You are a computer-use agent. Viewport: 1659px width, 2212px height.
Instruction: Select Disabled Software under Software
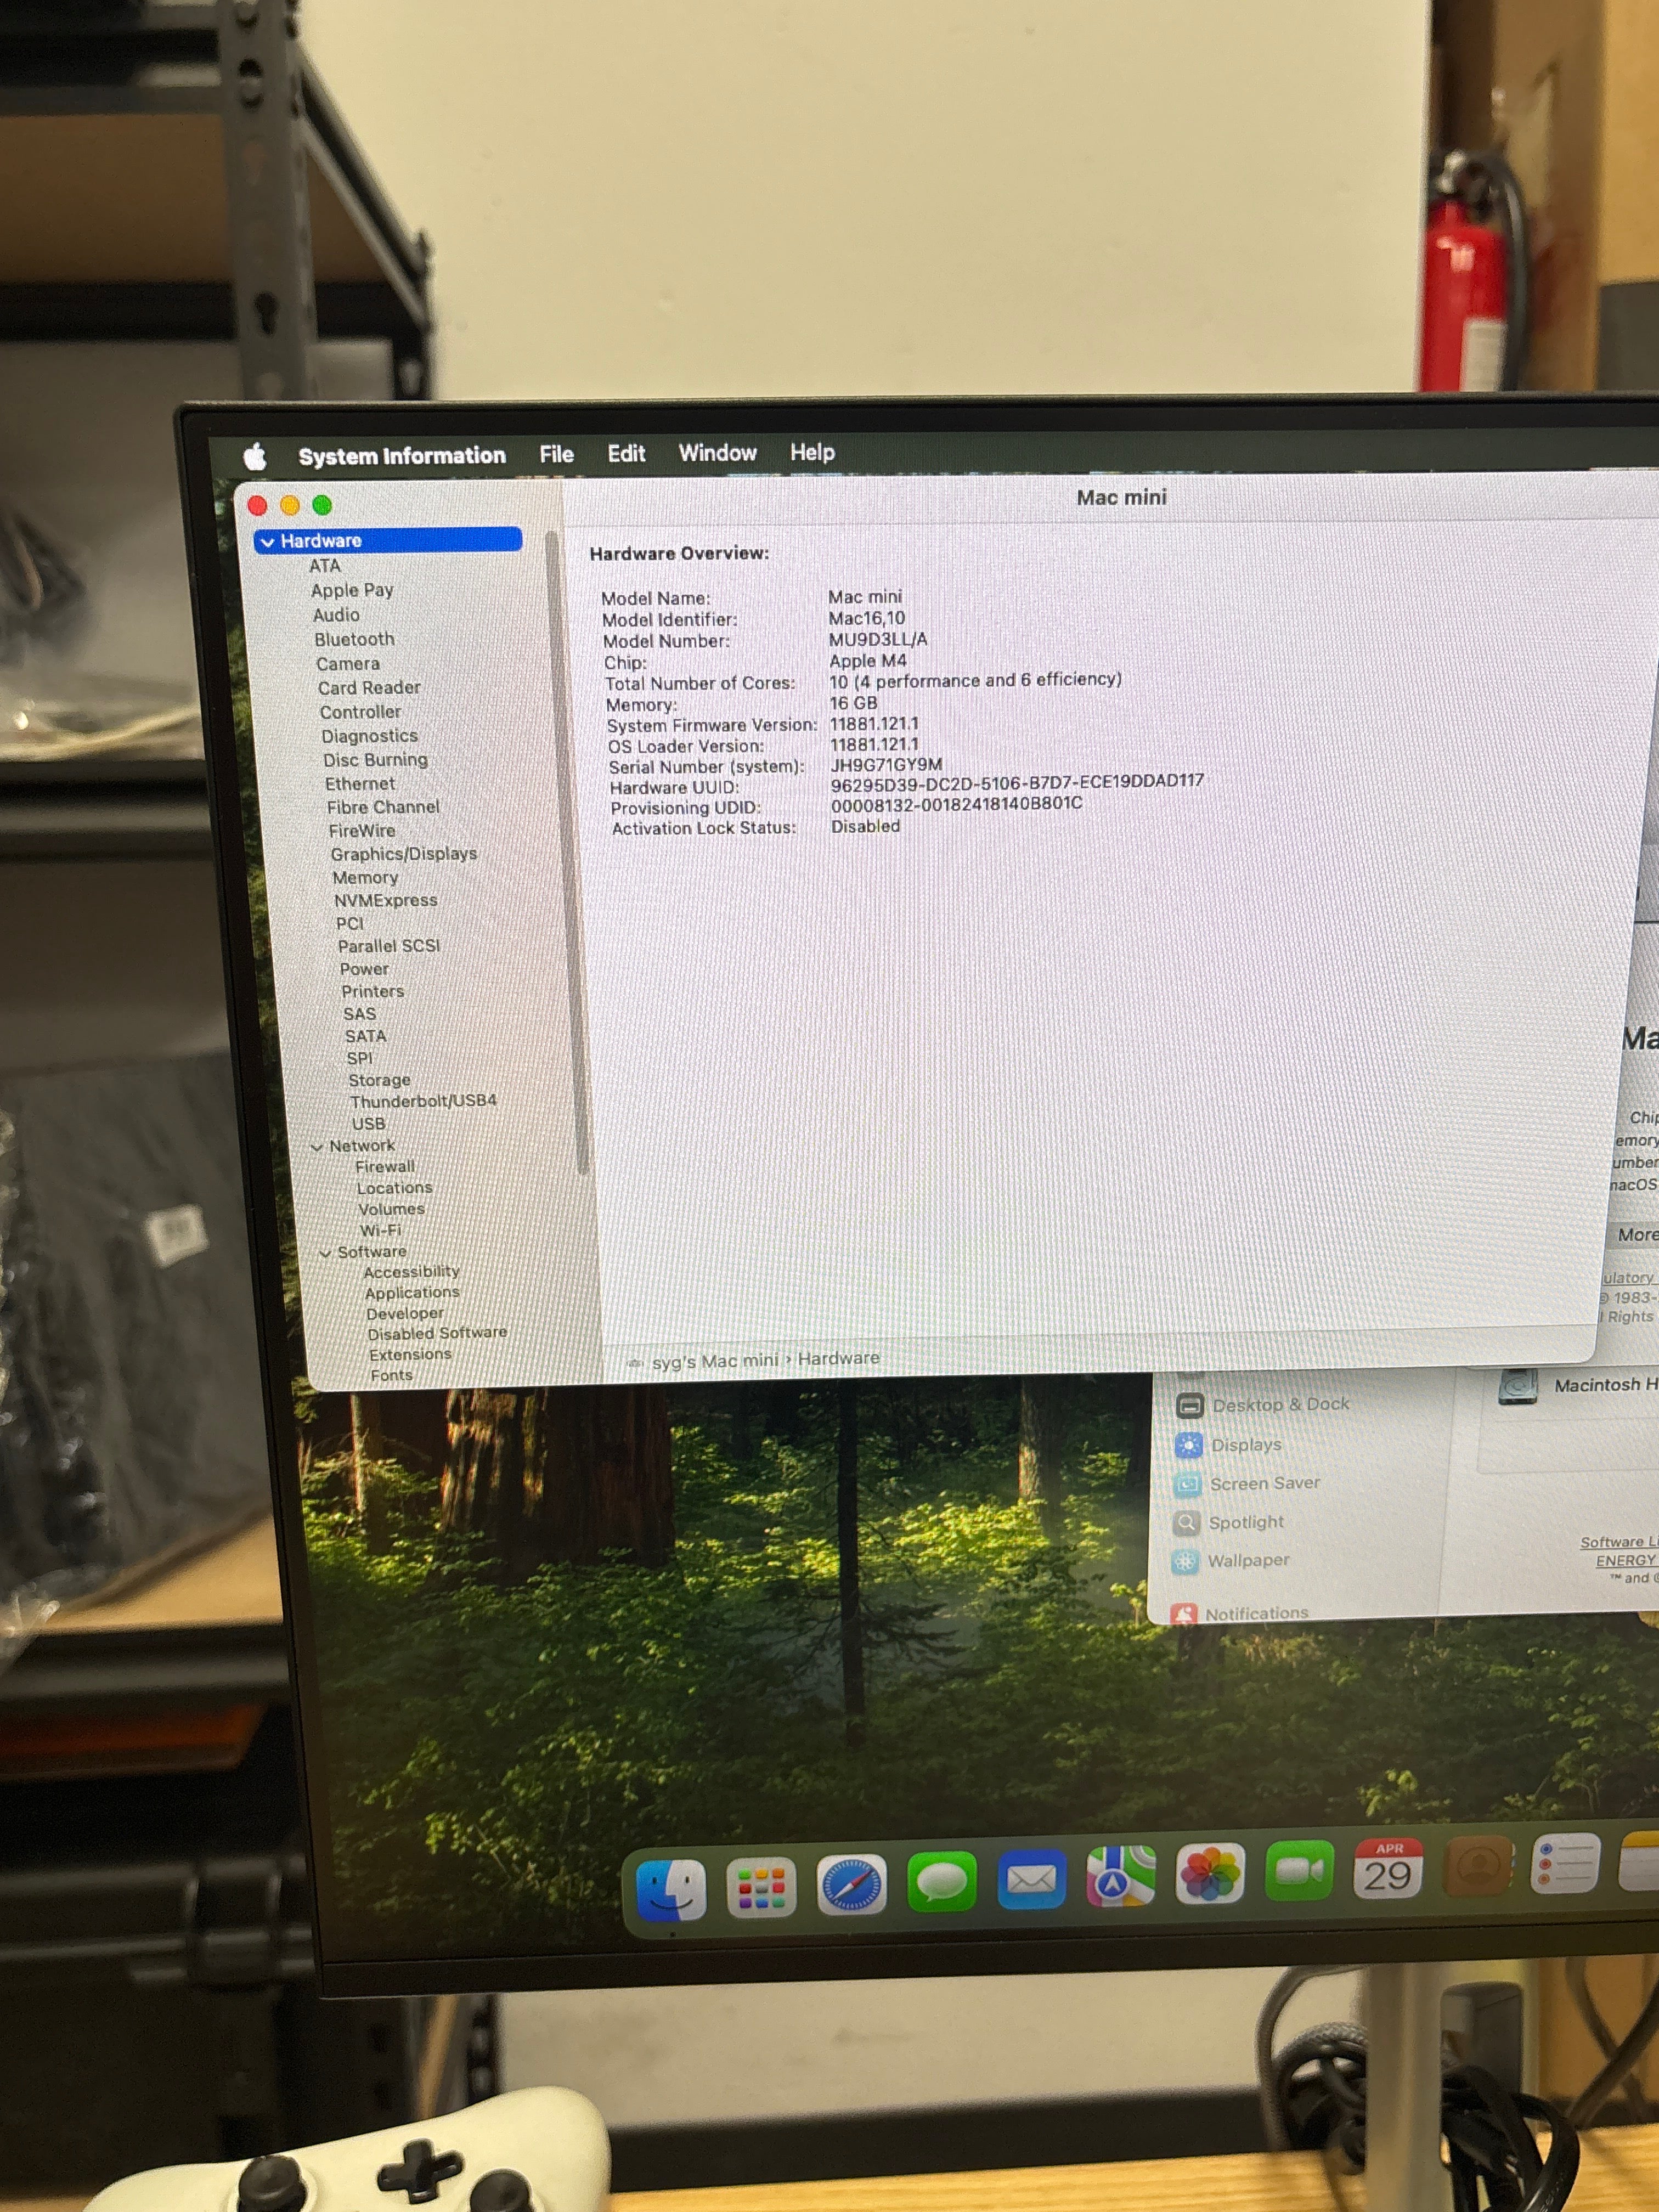click(438, 1334)
